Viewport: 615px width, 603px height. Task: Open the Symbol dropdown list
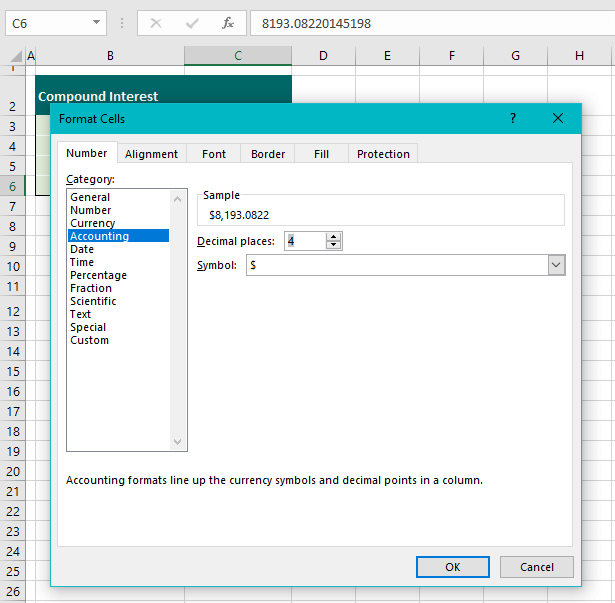coord(556,265)
